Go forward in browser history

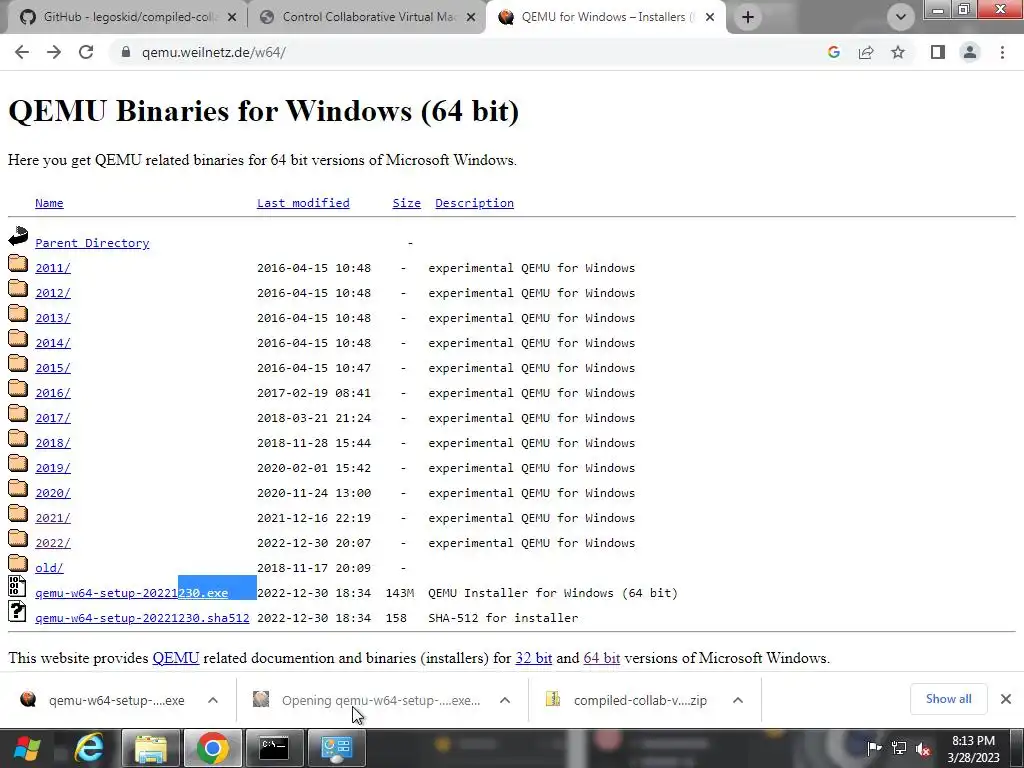coord(54,52)
